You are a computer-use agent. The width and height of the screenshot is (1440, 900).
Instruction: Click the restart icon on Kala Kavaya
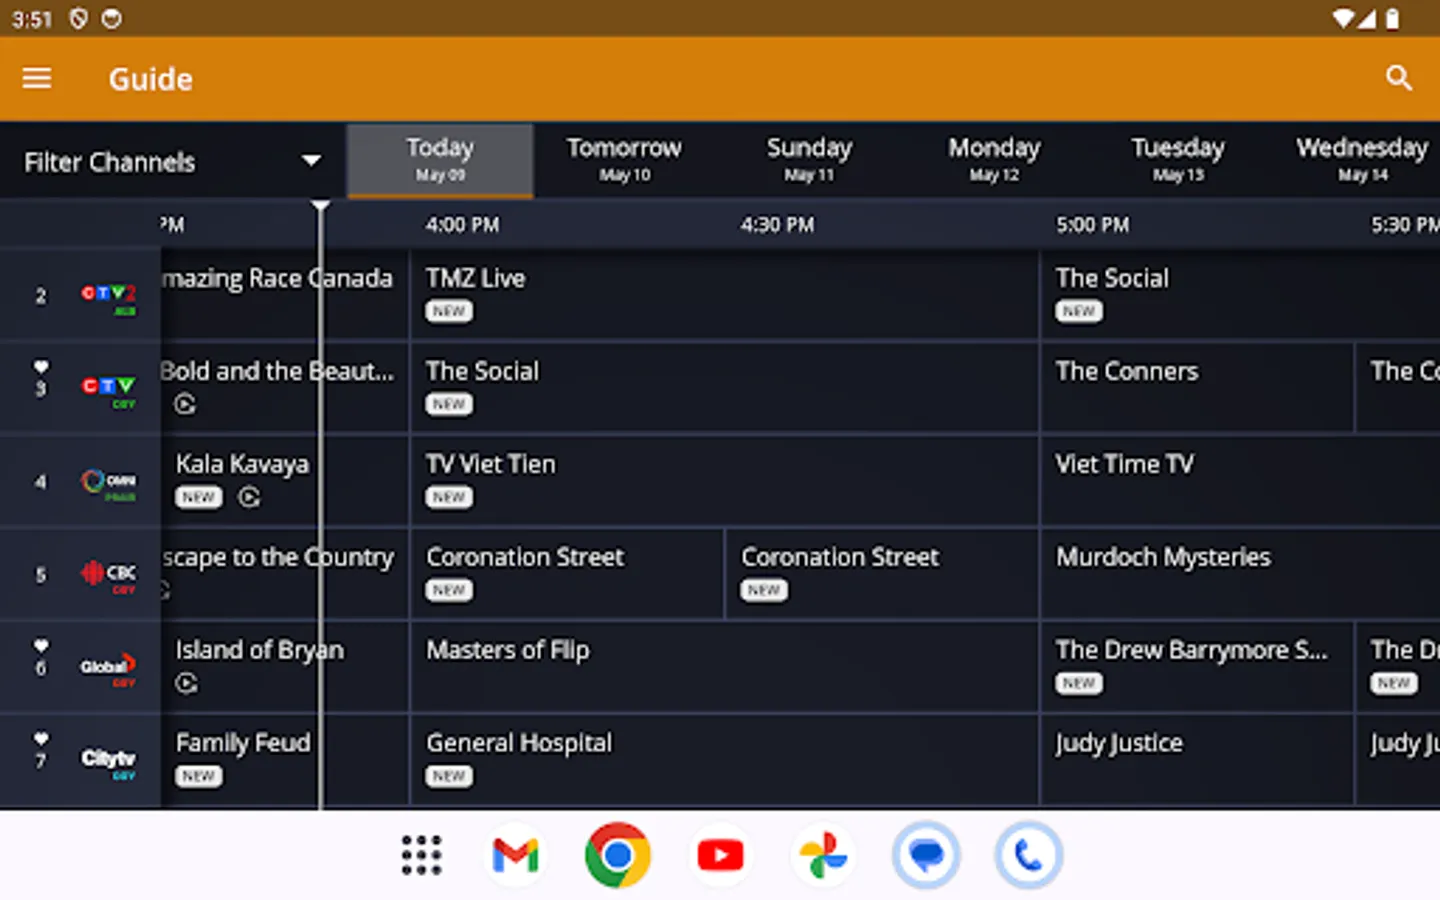tap(247, 497)
